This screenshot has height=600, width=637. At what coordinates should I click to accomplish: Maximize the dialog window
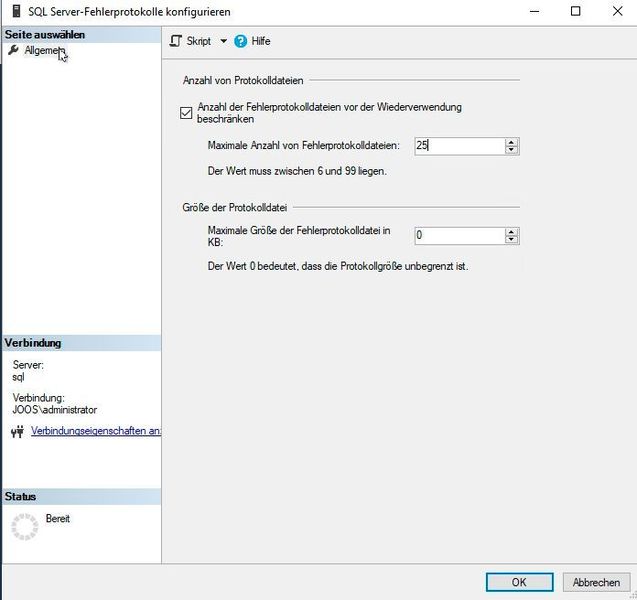tap(576, 11)
